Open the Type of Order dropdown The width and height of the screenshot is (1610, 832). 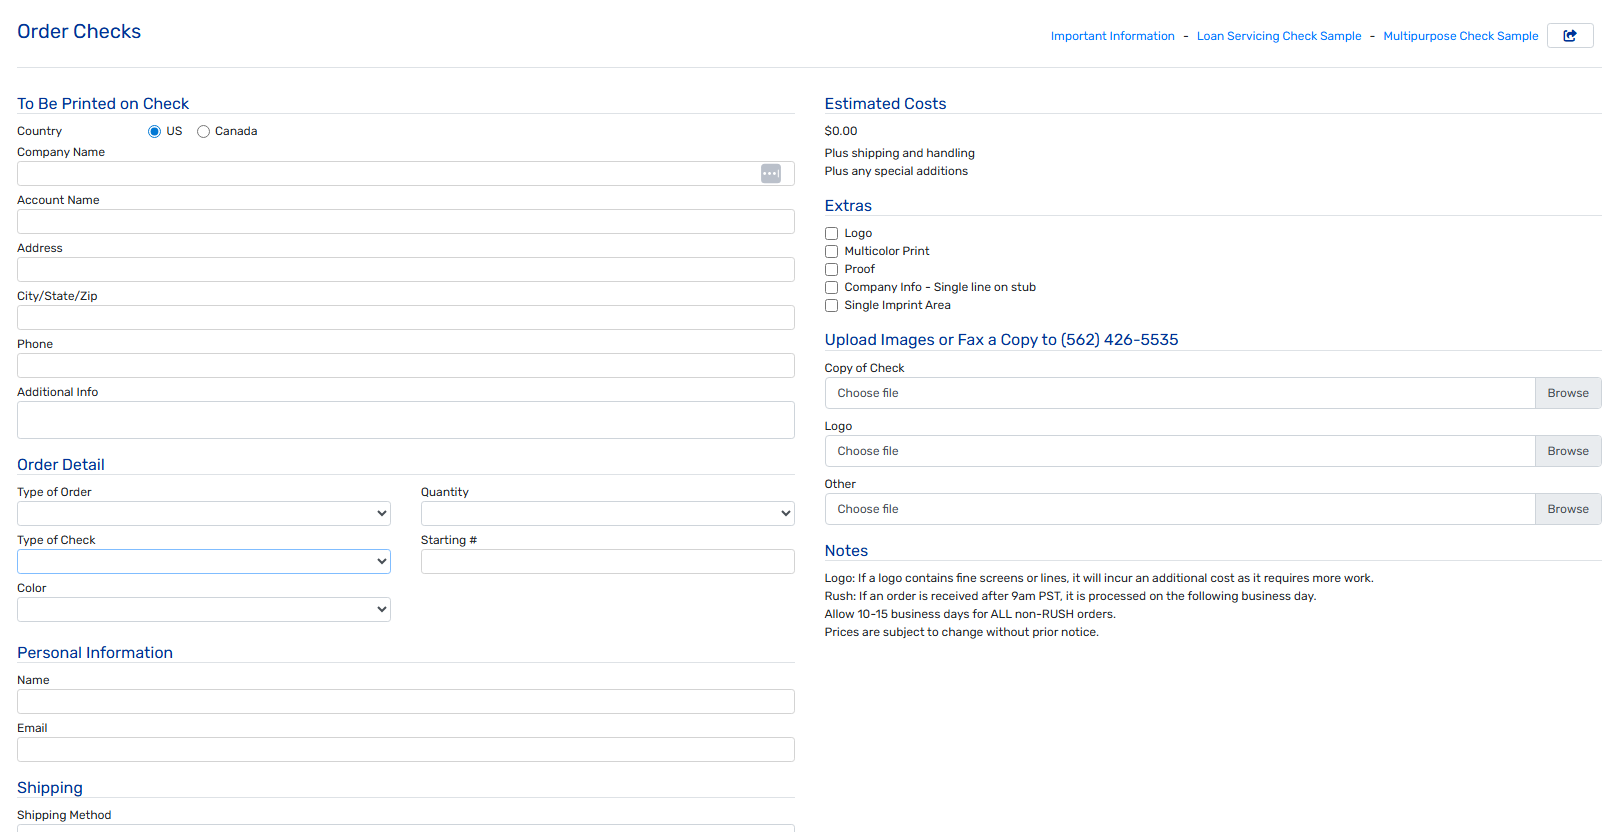203,514
